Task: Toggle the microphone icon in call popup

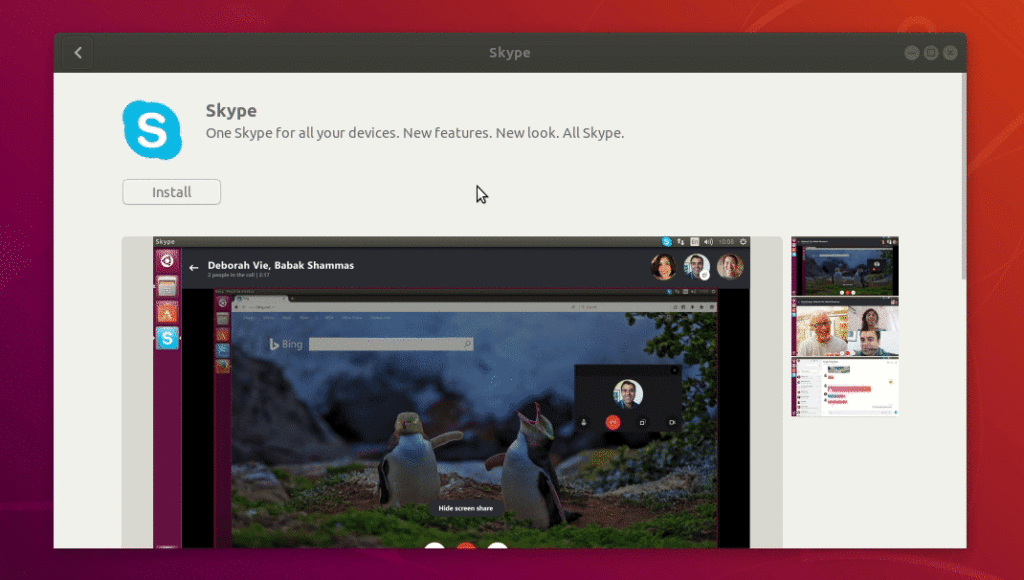Action: (584, 422)
